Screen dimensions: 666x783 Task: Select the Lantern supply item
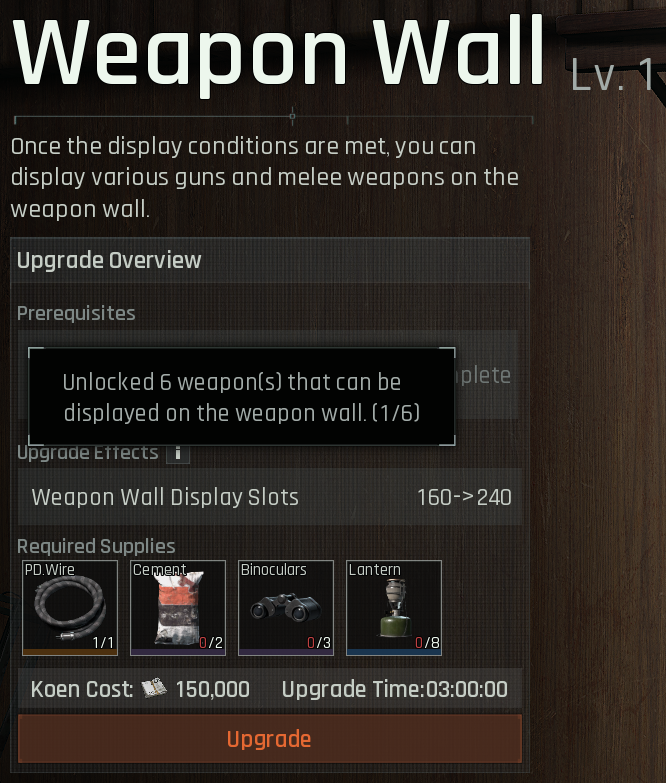(394, 607)
